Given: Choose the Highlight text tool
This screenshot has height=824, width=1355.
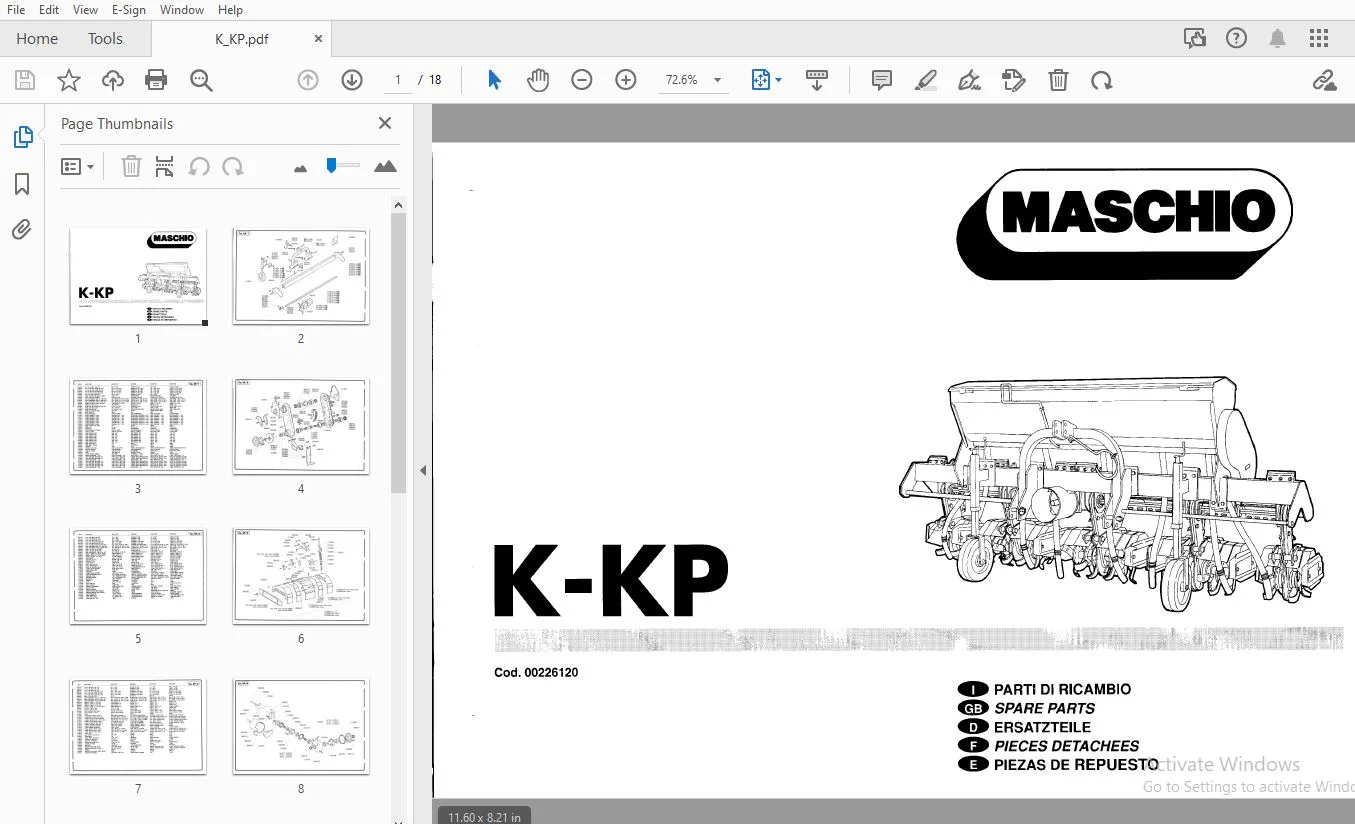Looking at the screenshot, I should (926, 80).
